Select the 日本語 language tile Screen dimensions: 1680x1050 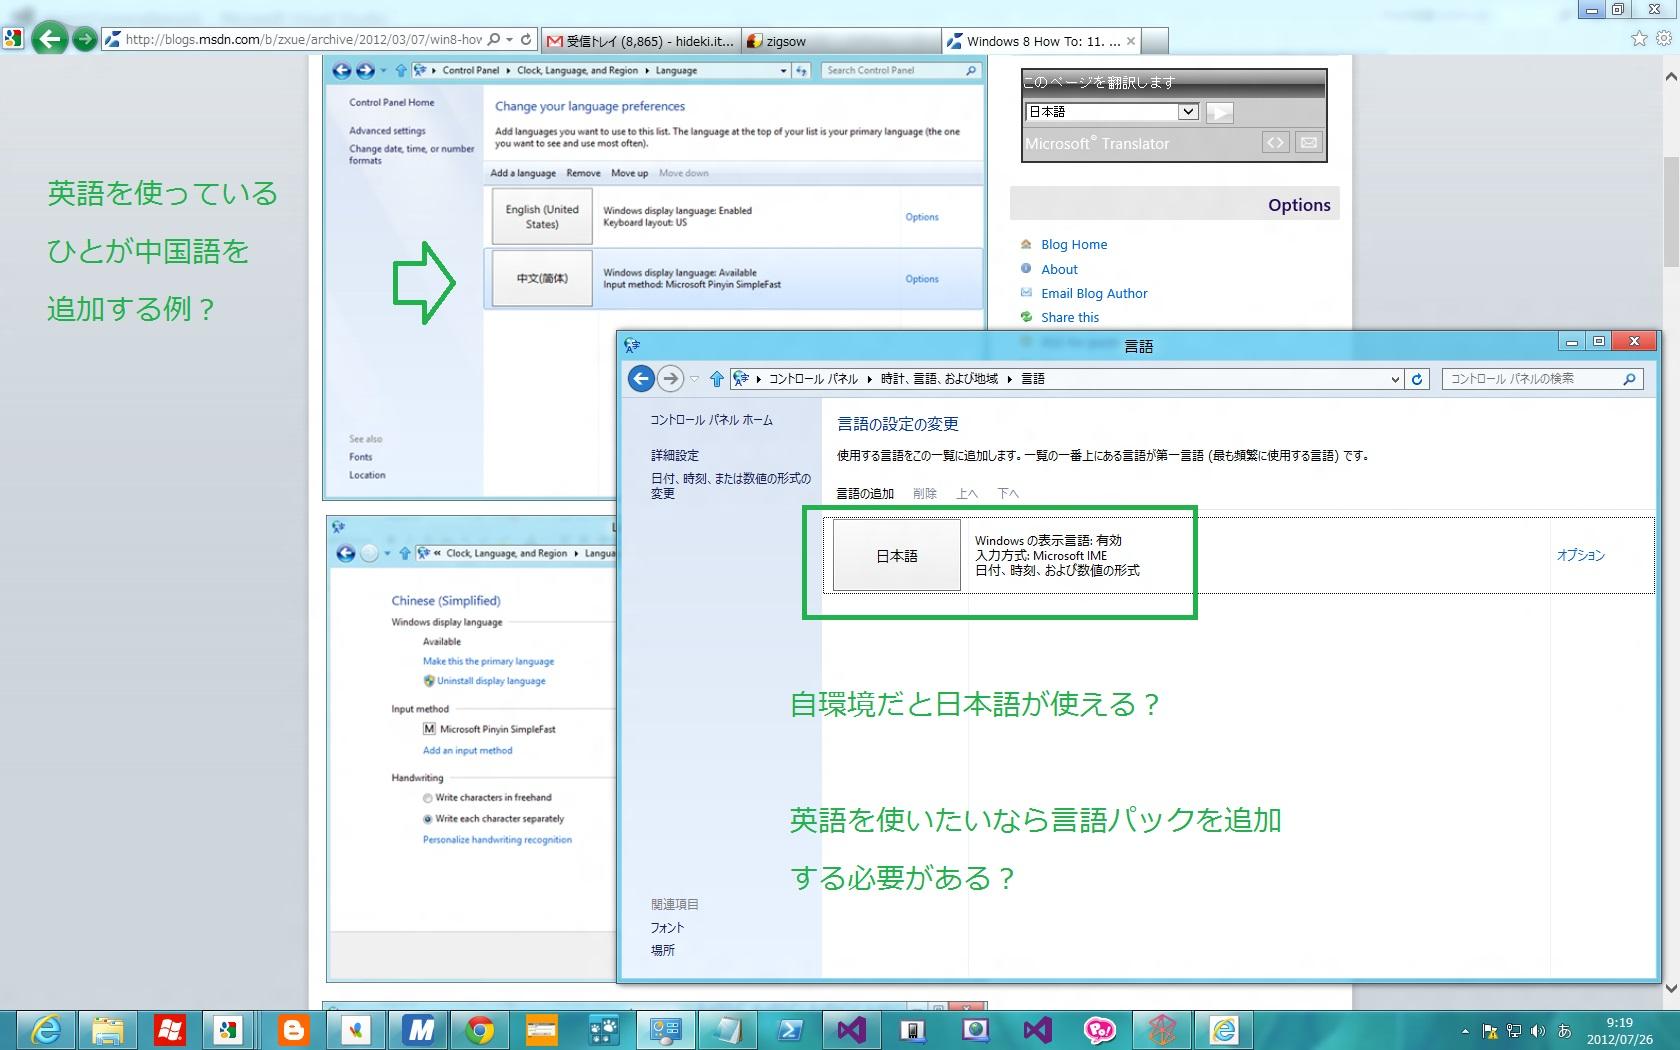(x=897, y=556)
